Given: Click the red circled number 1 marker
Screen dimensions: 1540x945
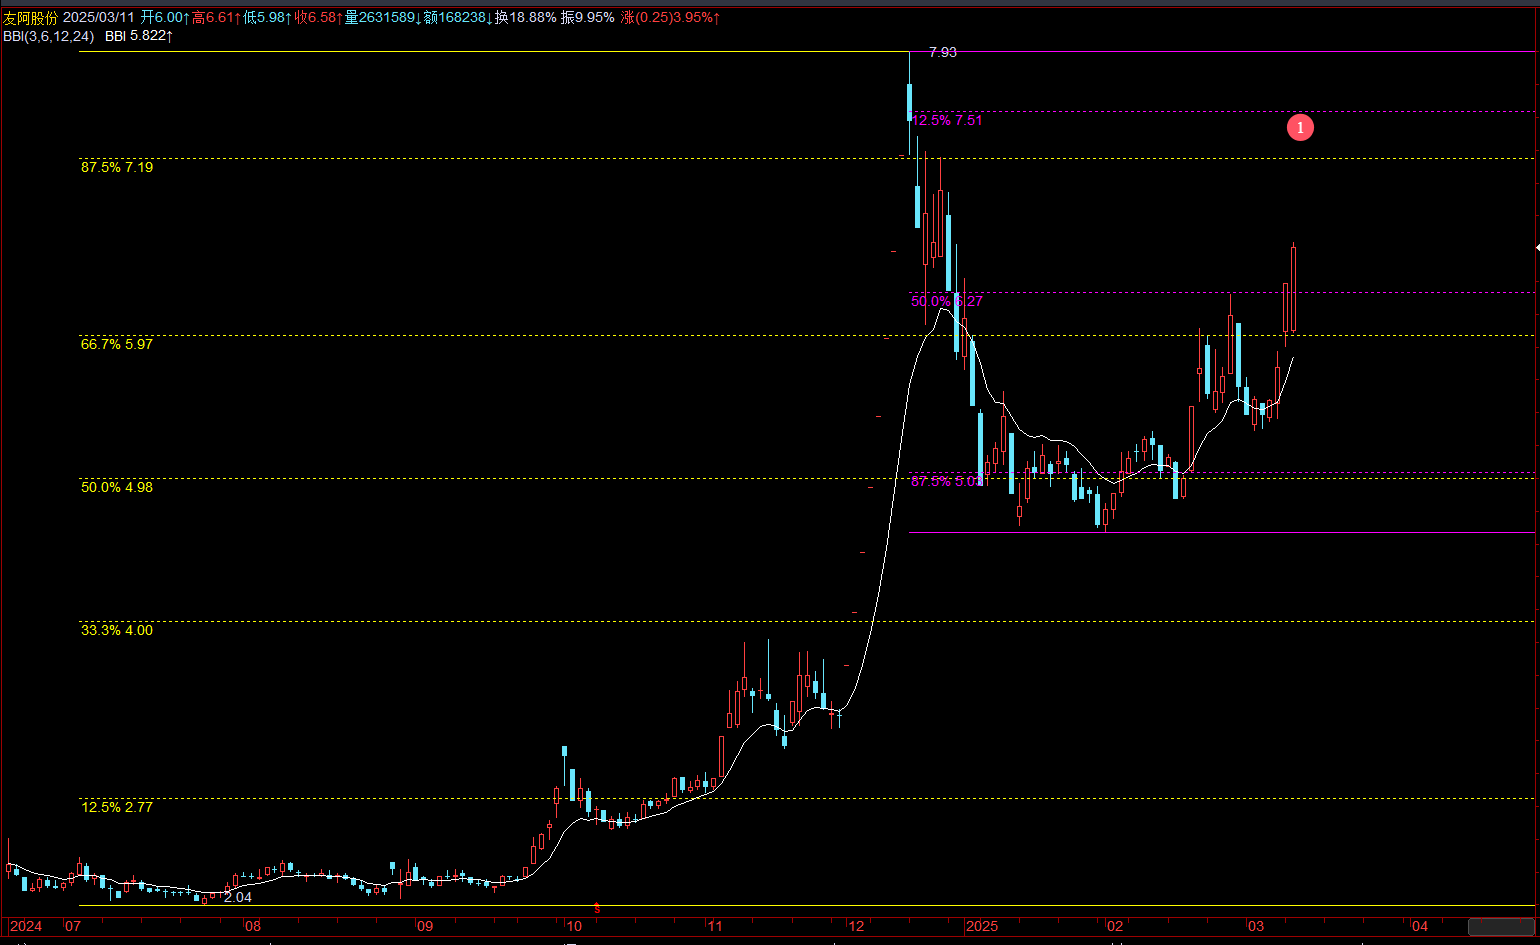Looking at the screenshot, I should coord(1300,127).
